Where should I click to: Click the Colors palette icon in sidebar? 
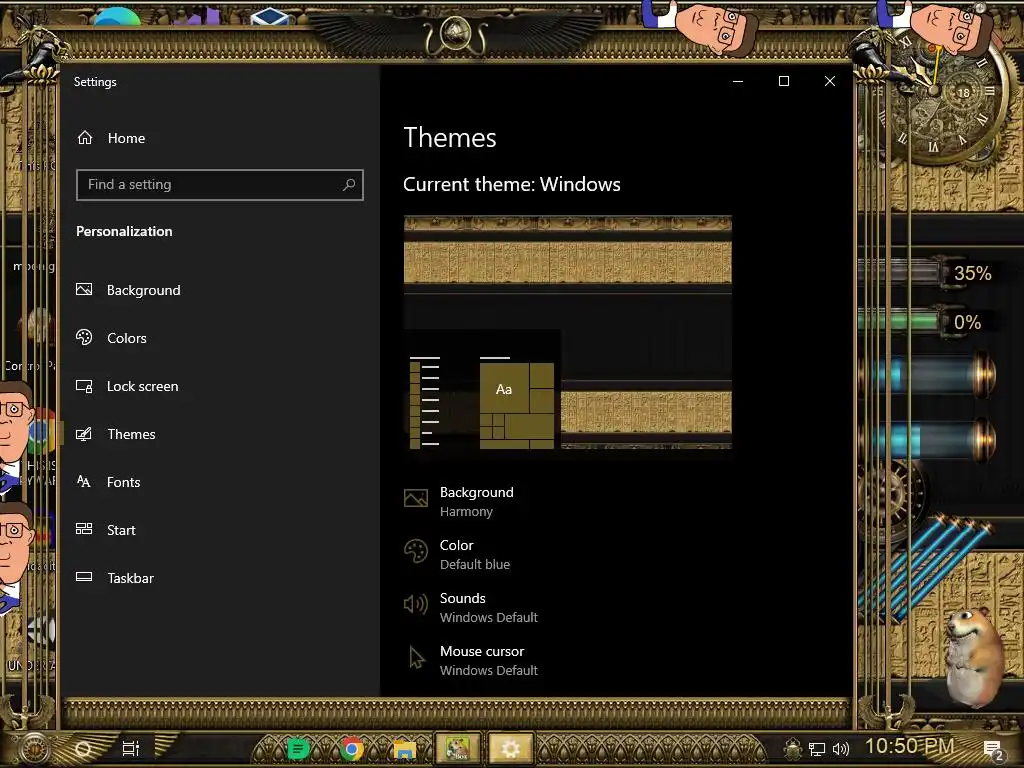click(x=84, y=337)
